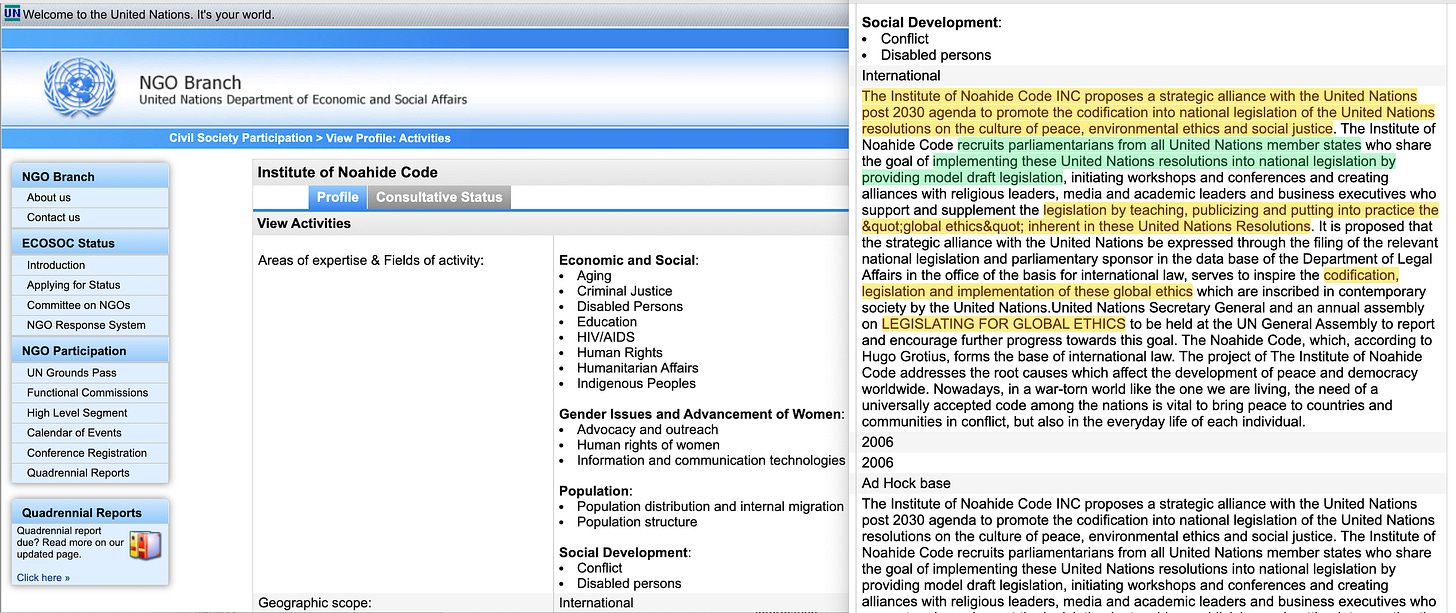1456x613 pixels.
Task: Open High Level Segment link
Action: click(x=78, y=413)
